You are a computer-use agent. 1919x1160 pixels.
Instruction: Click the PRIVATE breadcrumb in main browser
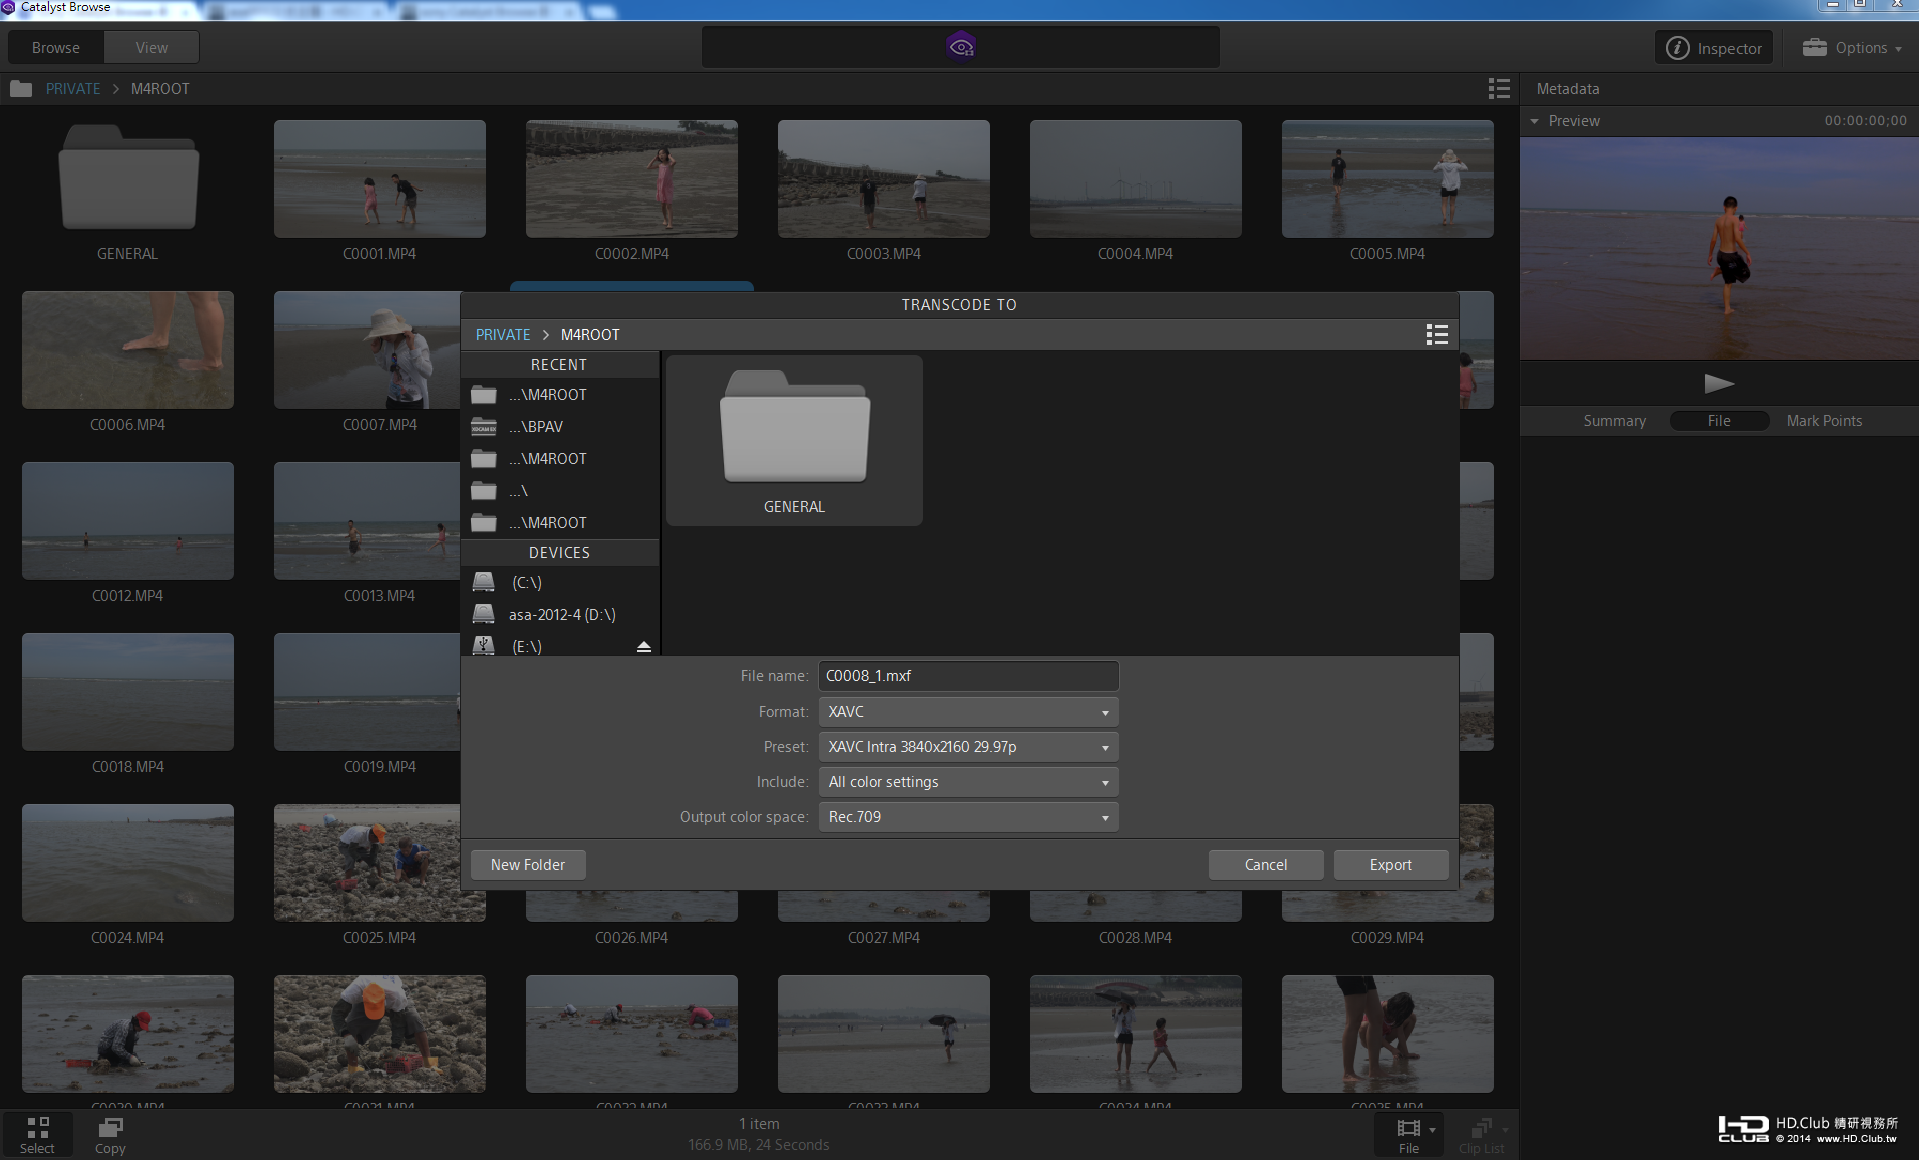tap(73, 89)
